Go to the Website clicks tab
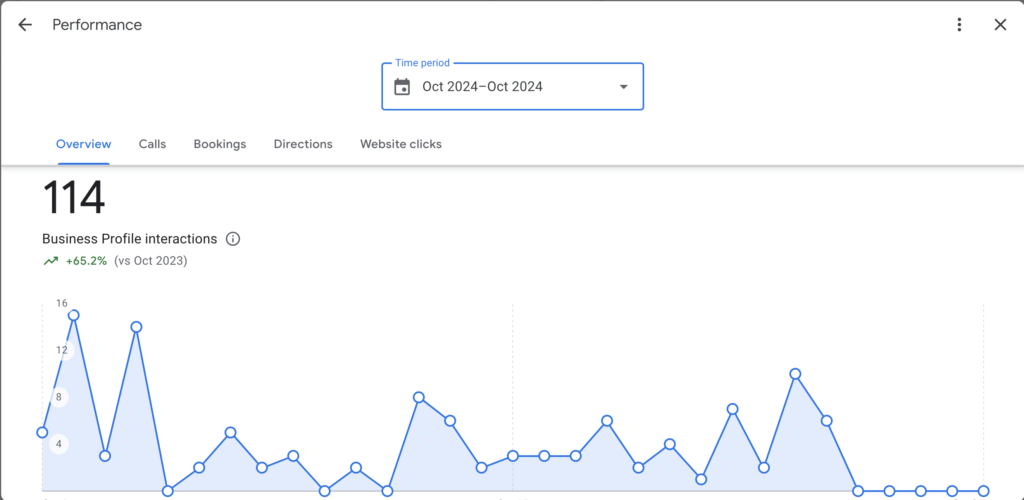1024x500 pixels. coord(400,144)
